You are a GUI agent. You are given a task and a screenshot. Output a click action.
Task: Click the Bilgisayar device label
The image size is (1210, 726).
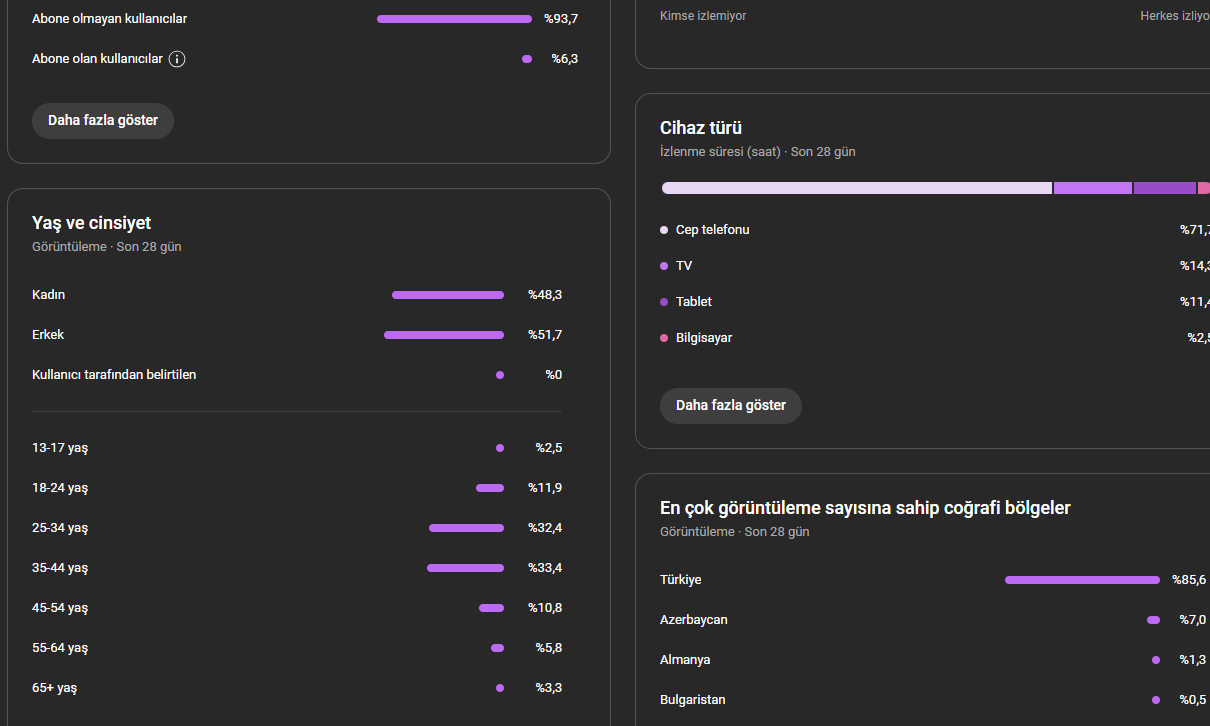704,338
